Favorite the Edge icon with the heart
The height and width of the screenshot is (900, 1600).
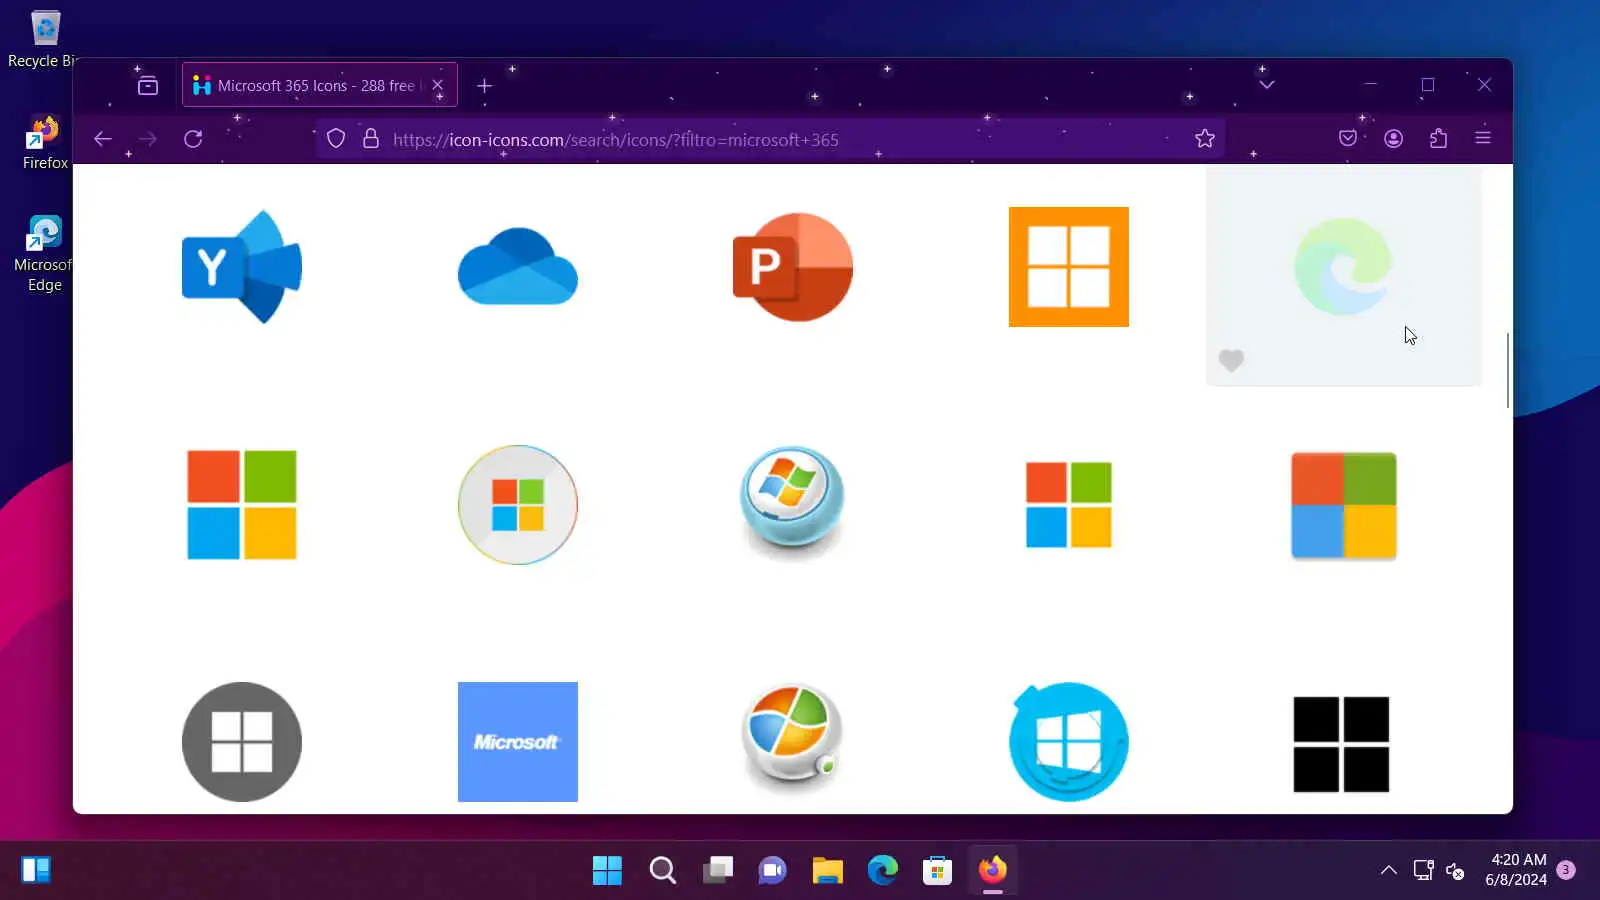1231,360
